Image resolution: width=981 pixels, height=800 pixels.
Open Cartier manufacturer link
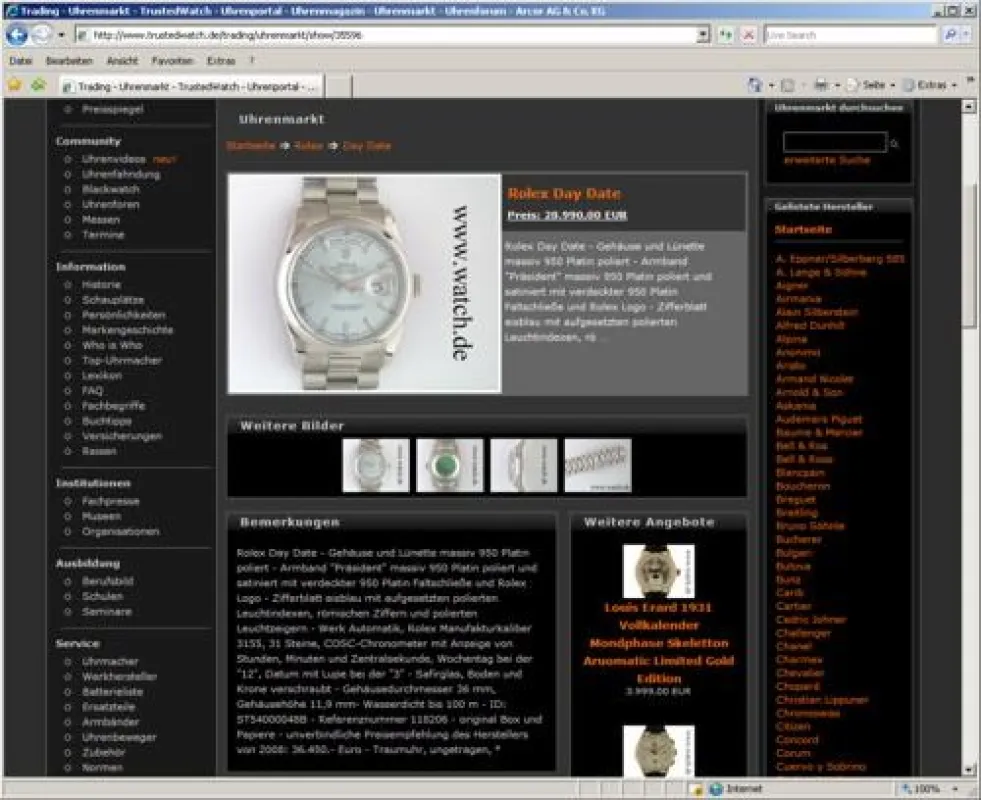tap(793, 605)
